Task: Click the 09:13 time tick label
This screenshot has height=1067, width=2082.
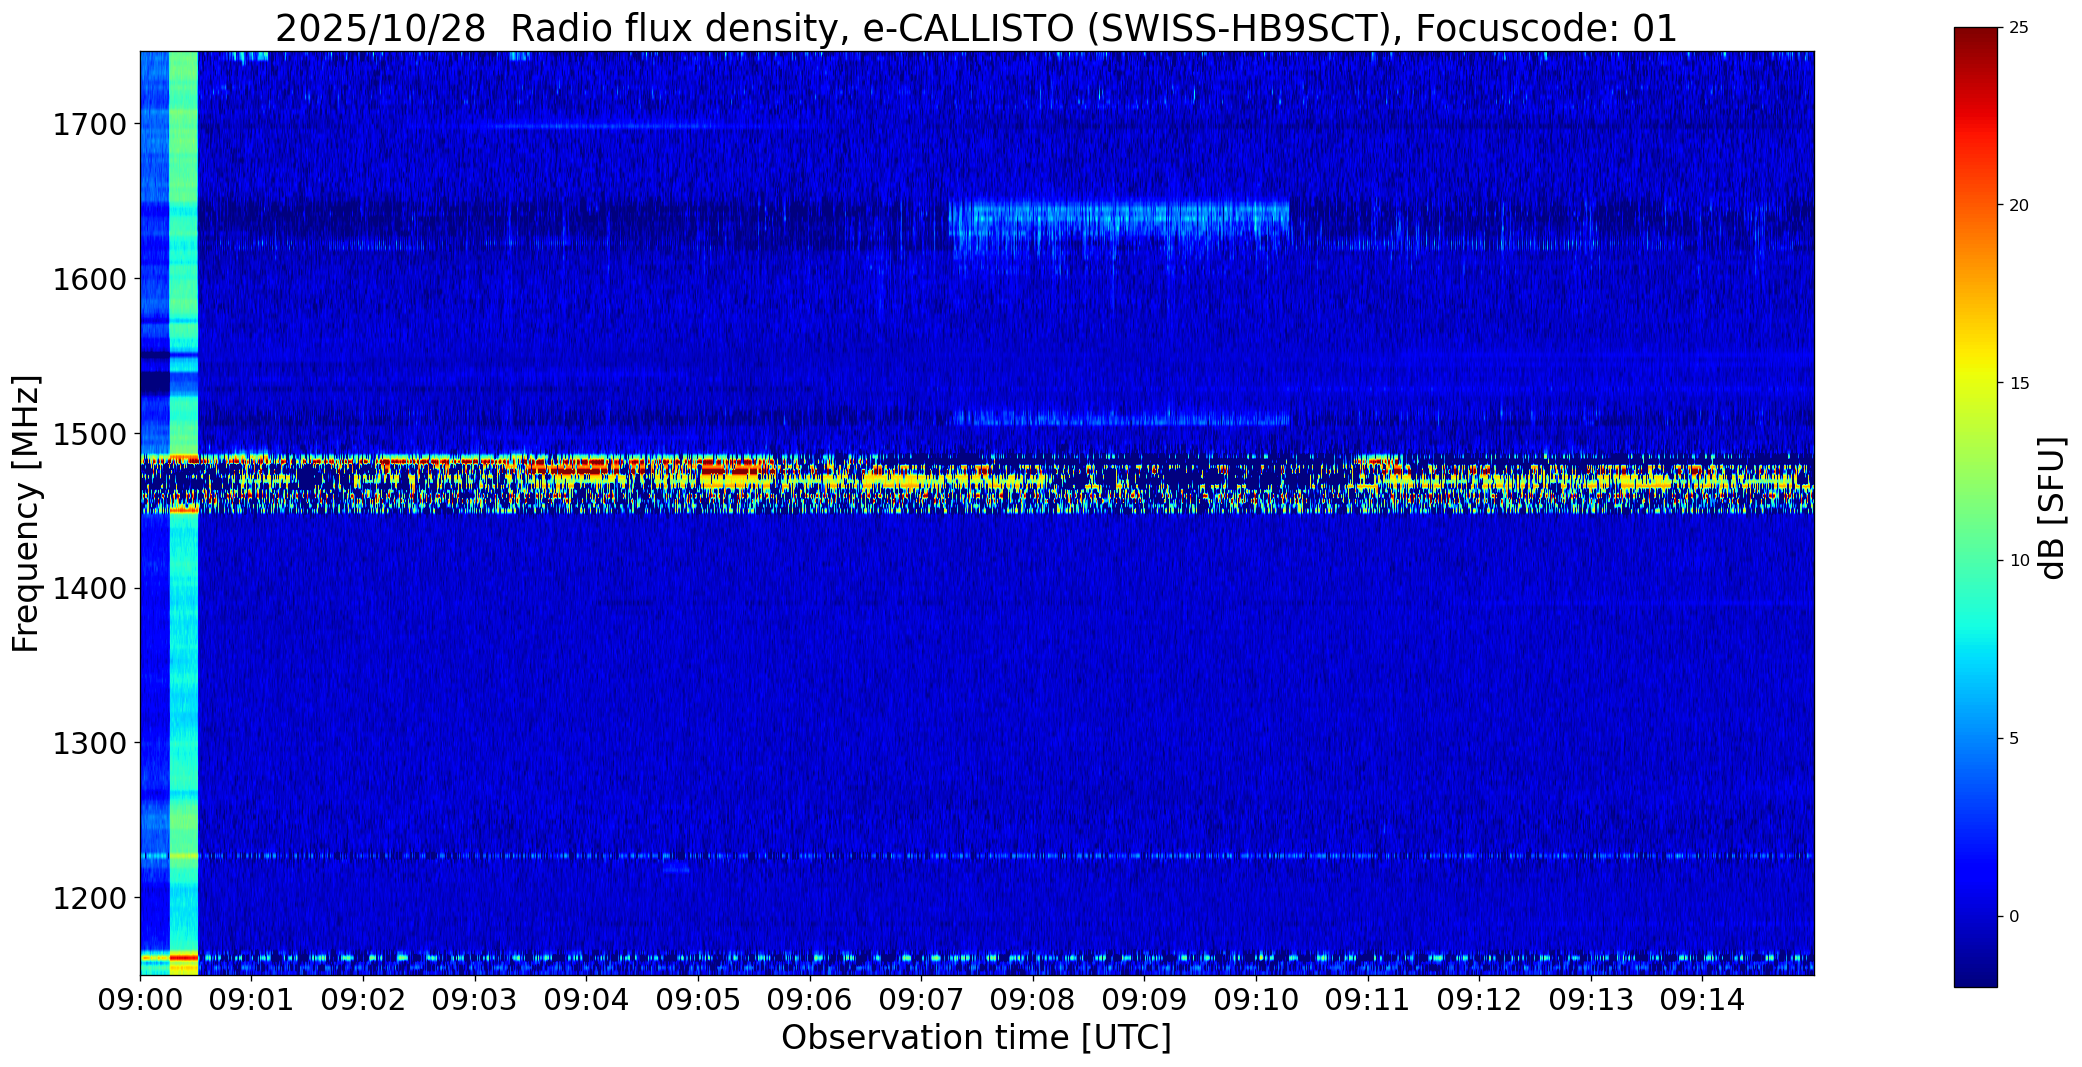Action: pos(1592,999)
